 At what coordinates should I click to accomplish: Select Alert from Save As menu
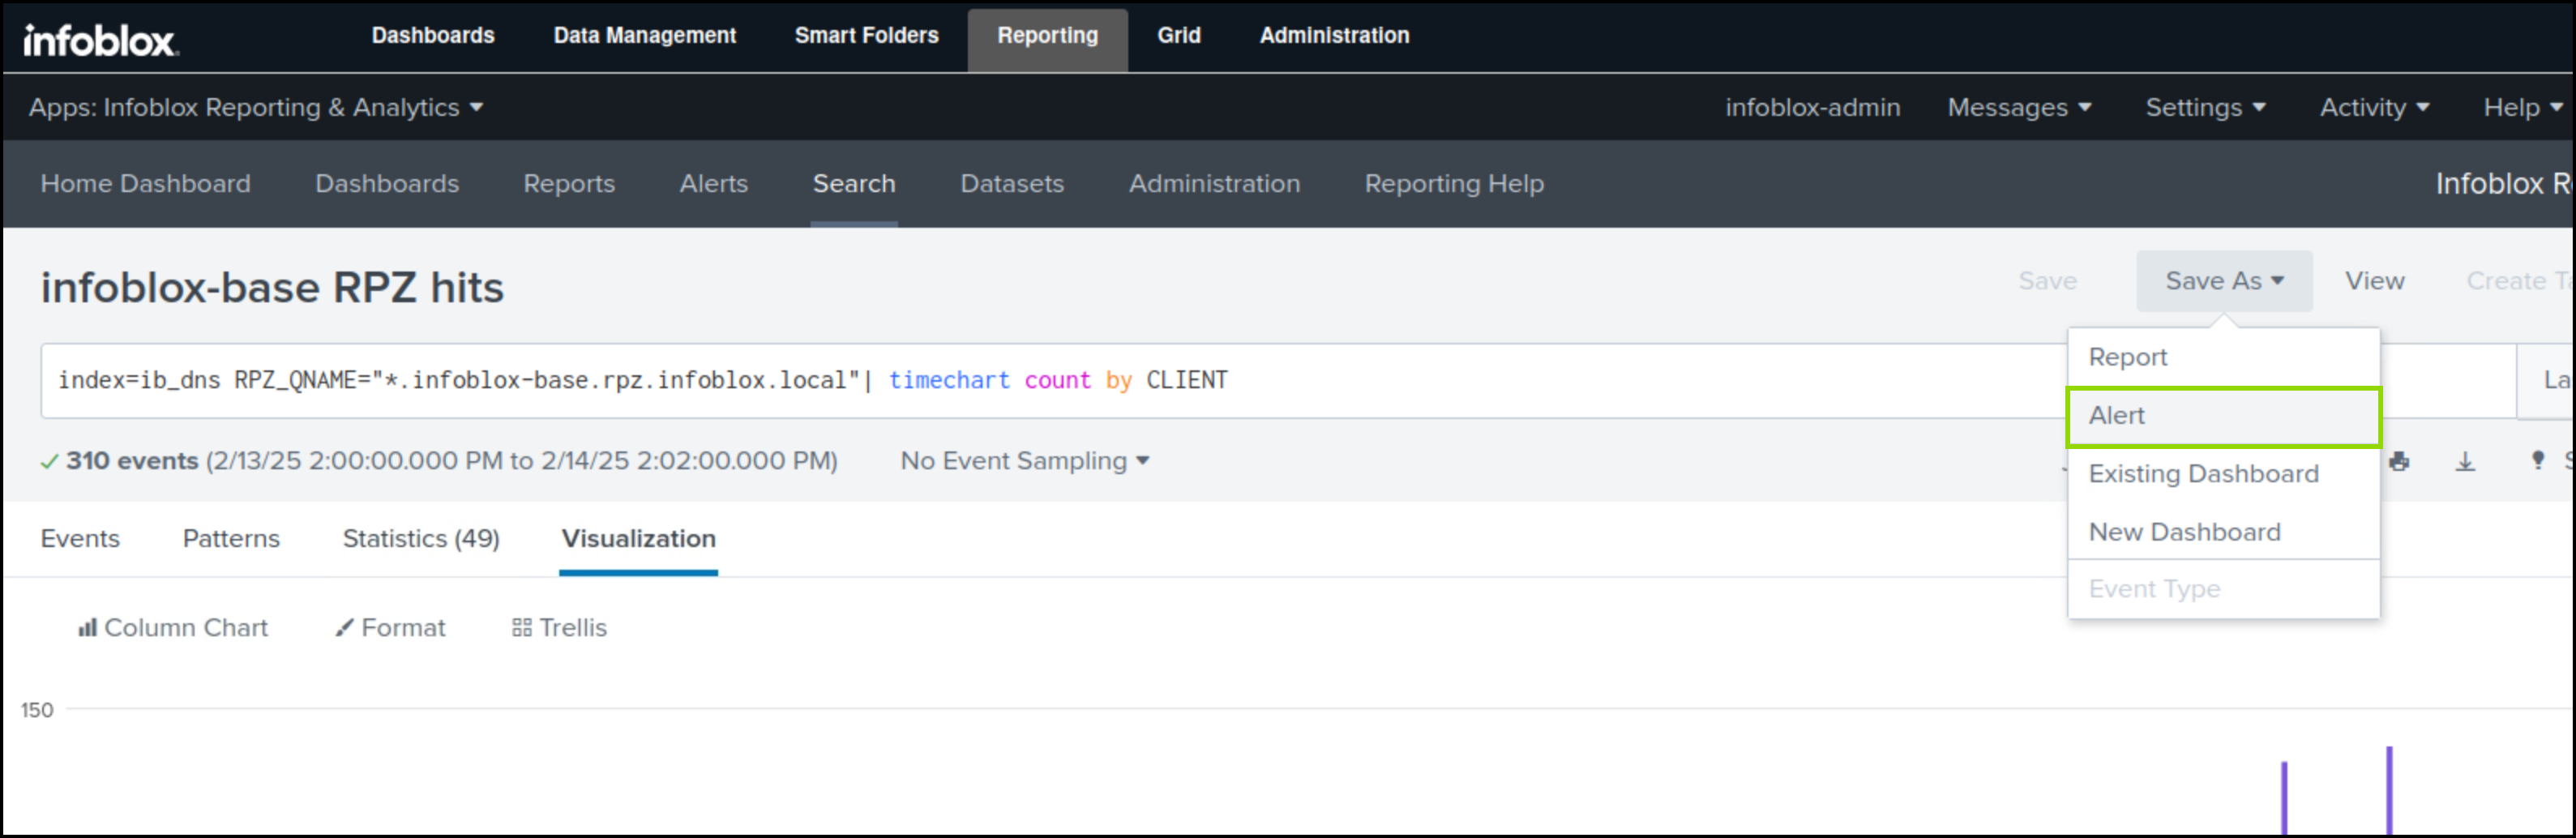[2222, 416]
